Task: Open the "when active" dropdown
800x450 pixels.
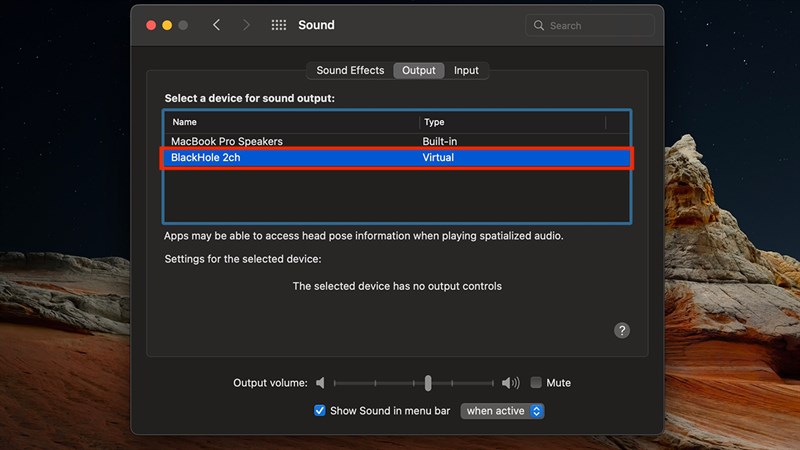Action: [x=504, y=411]
